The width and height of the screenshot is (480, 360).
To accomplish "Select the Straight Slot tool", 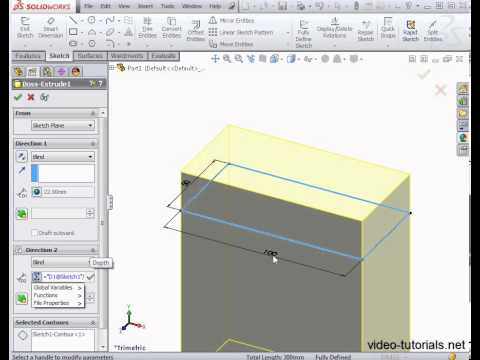I will (73, 44).
